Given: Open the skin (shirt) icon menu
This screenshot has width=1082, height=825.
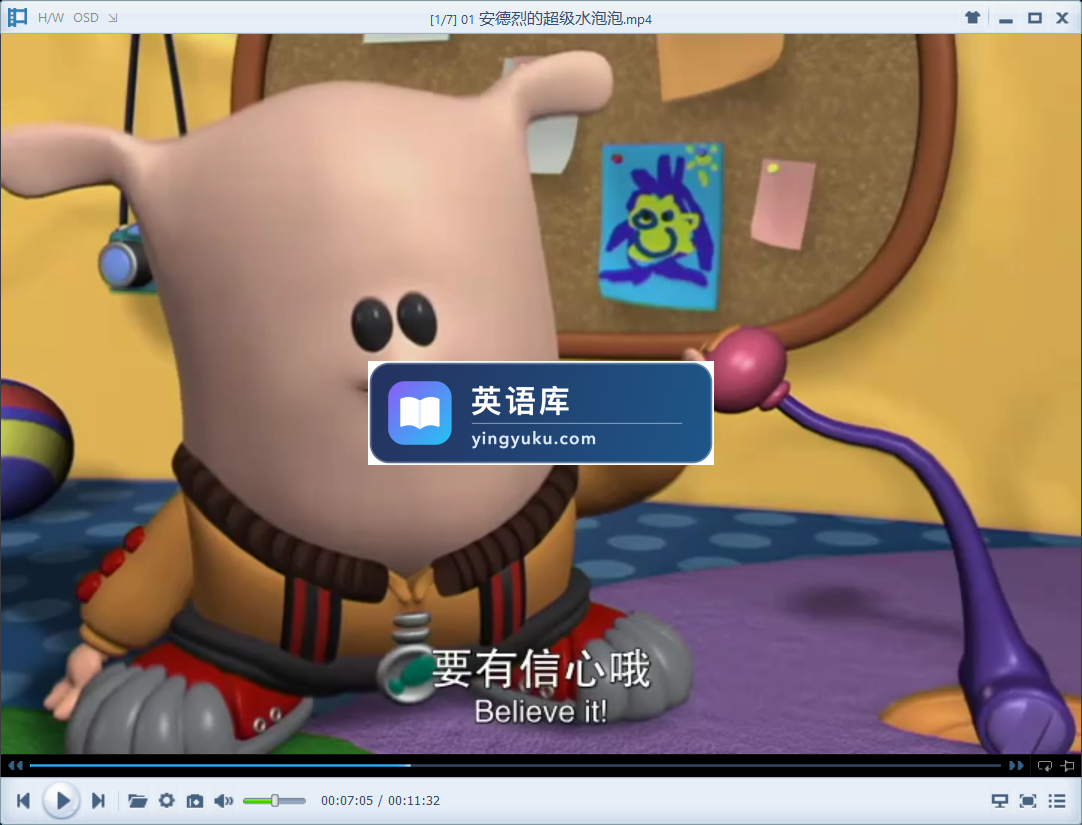Looking at the screenshot, I should pos(972,18).
